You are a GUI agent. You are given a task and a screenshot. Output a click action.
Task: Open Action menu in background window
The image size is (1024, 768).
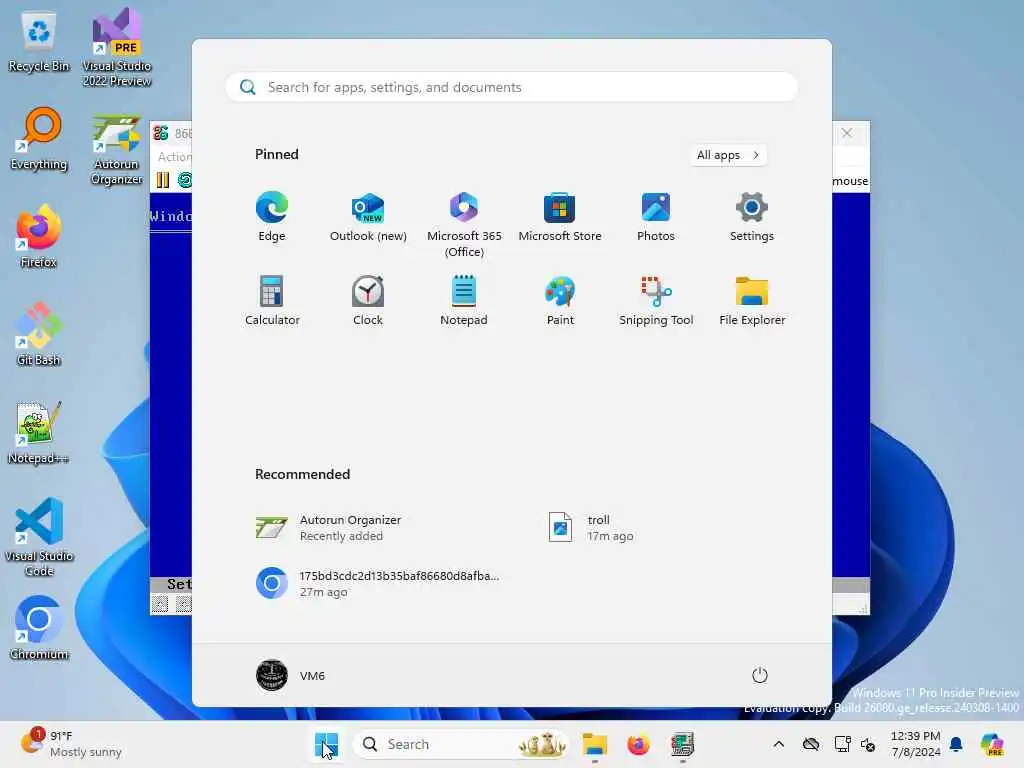[x=174, y=157]
